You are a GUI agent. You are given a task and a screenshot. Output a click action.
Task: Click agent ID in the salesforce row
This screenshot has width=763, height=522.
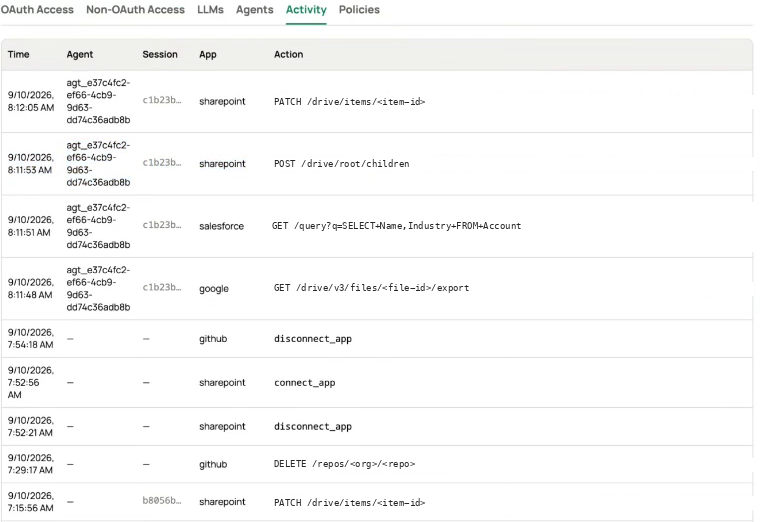98,226
